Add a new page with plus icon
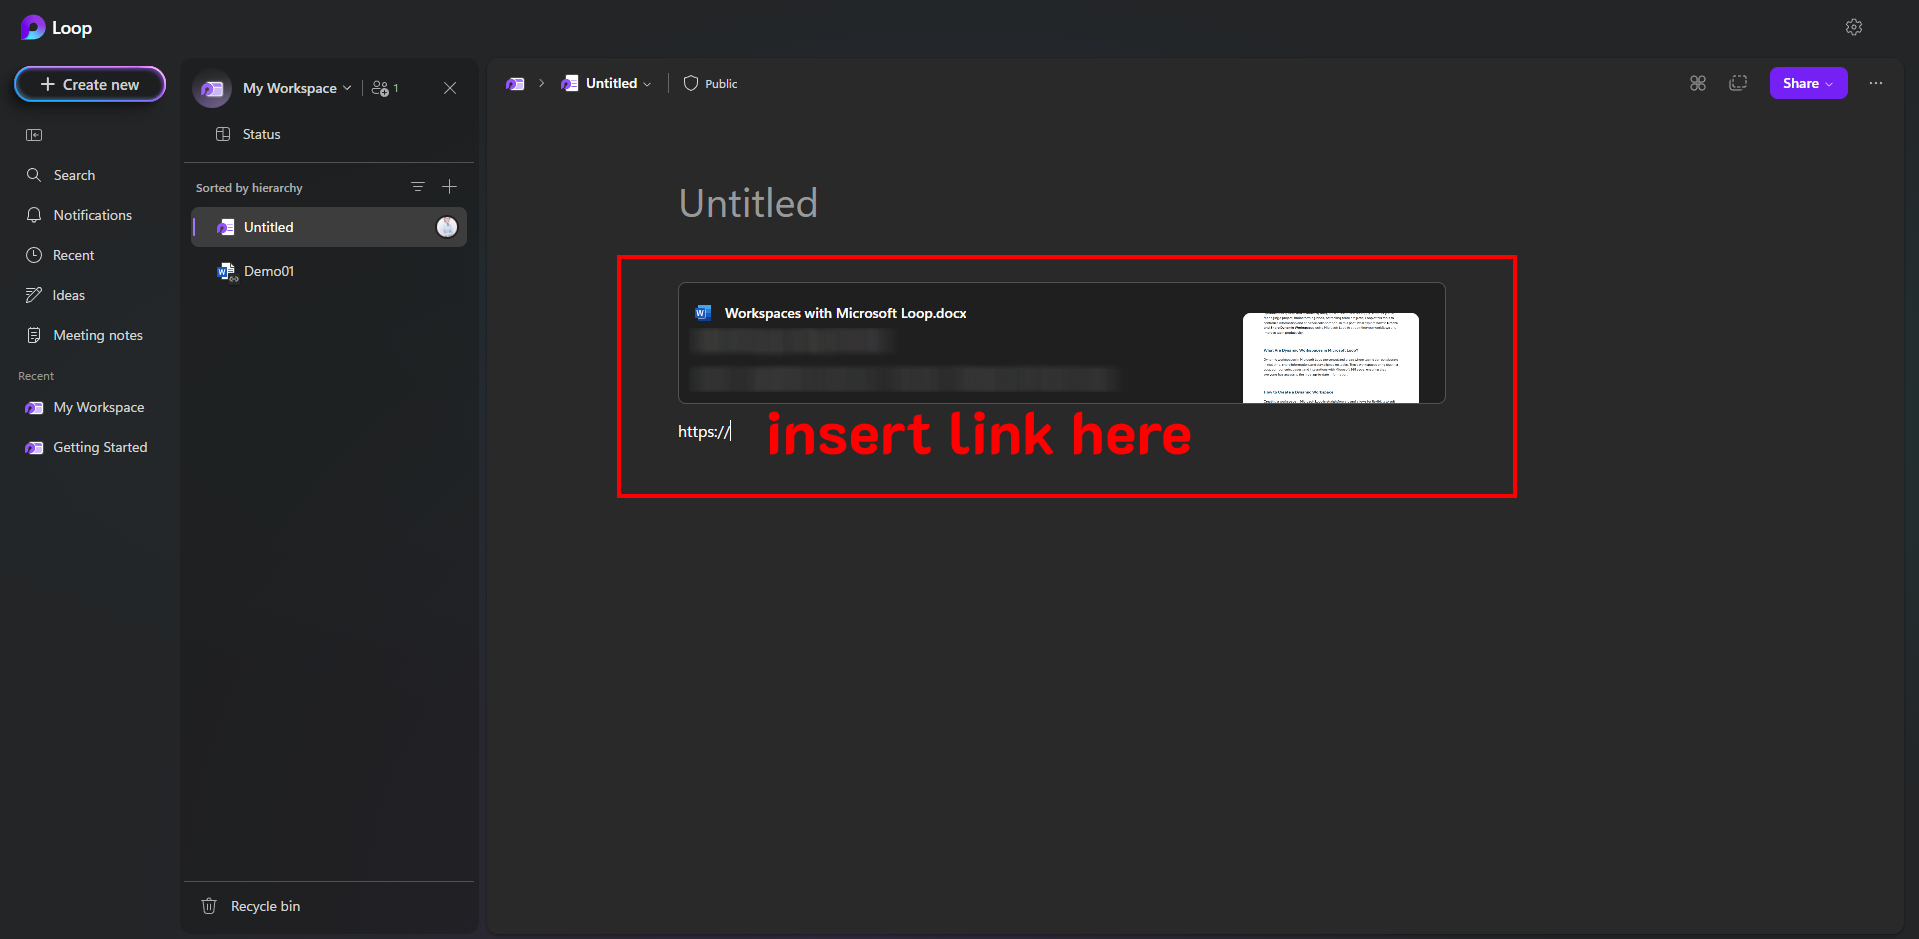Image resolution: width=1919 pixels, height=939 pixels. click(450, 187)
